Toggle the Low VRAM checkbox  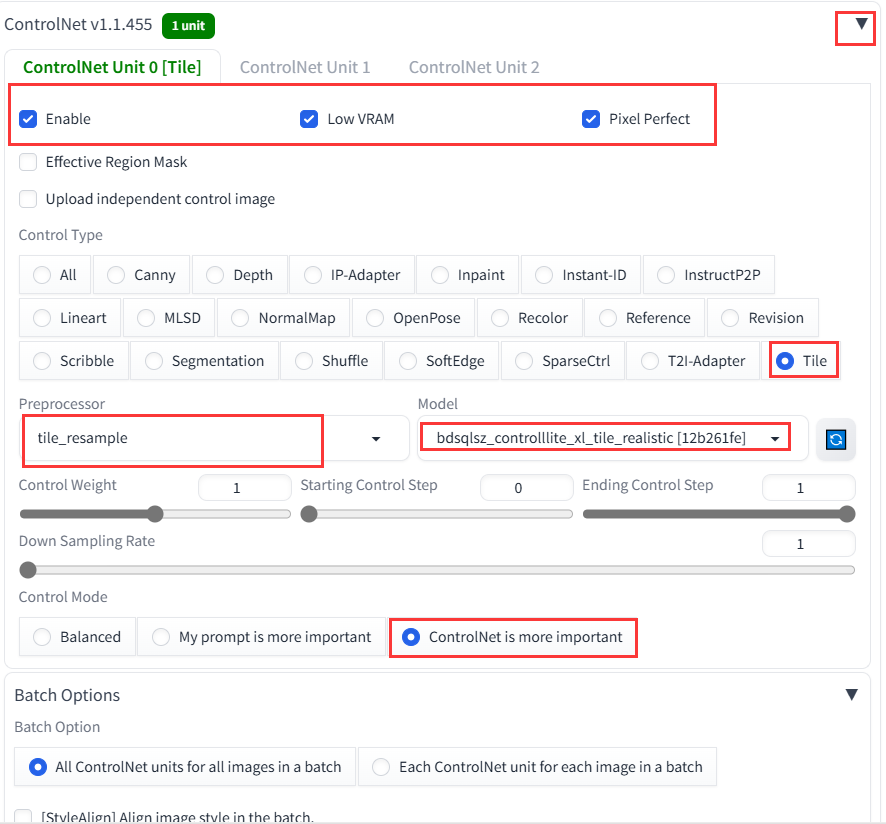coord(309,119)
